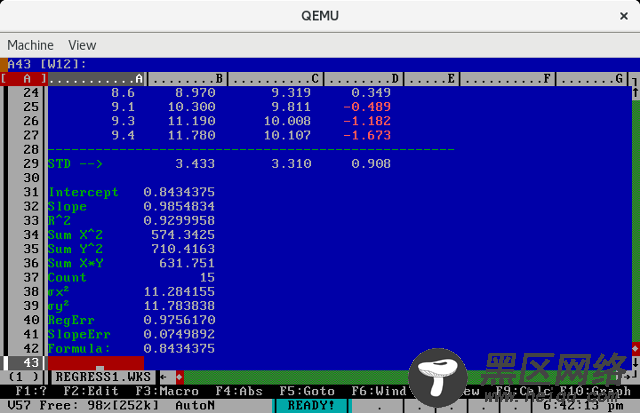Screen dimensions: 640x413
Task: Select row 28 header
Action: 31,149
